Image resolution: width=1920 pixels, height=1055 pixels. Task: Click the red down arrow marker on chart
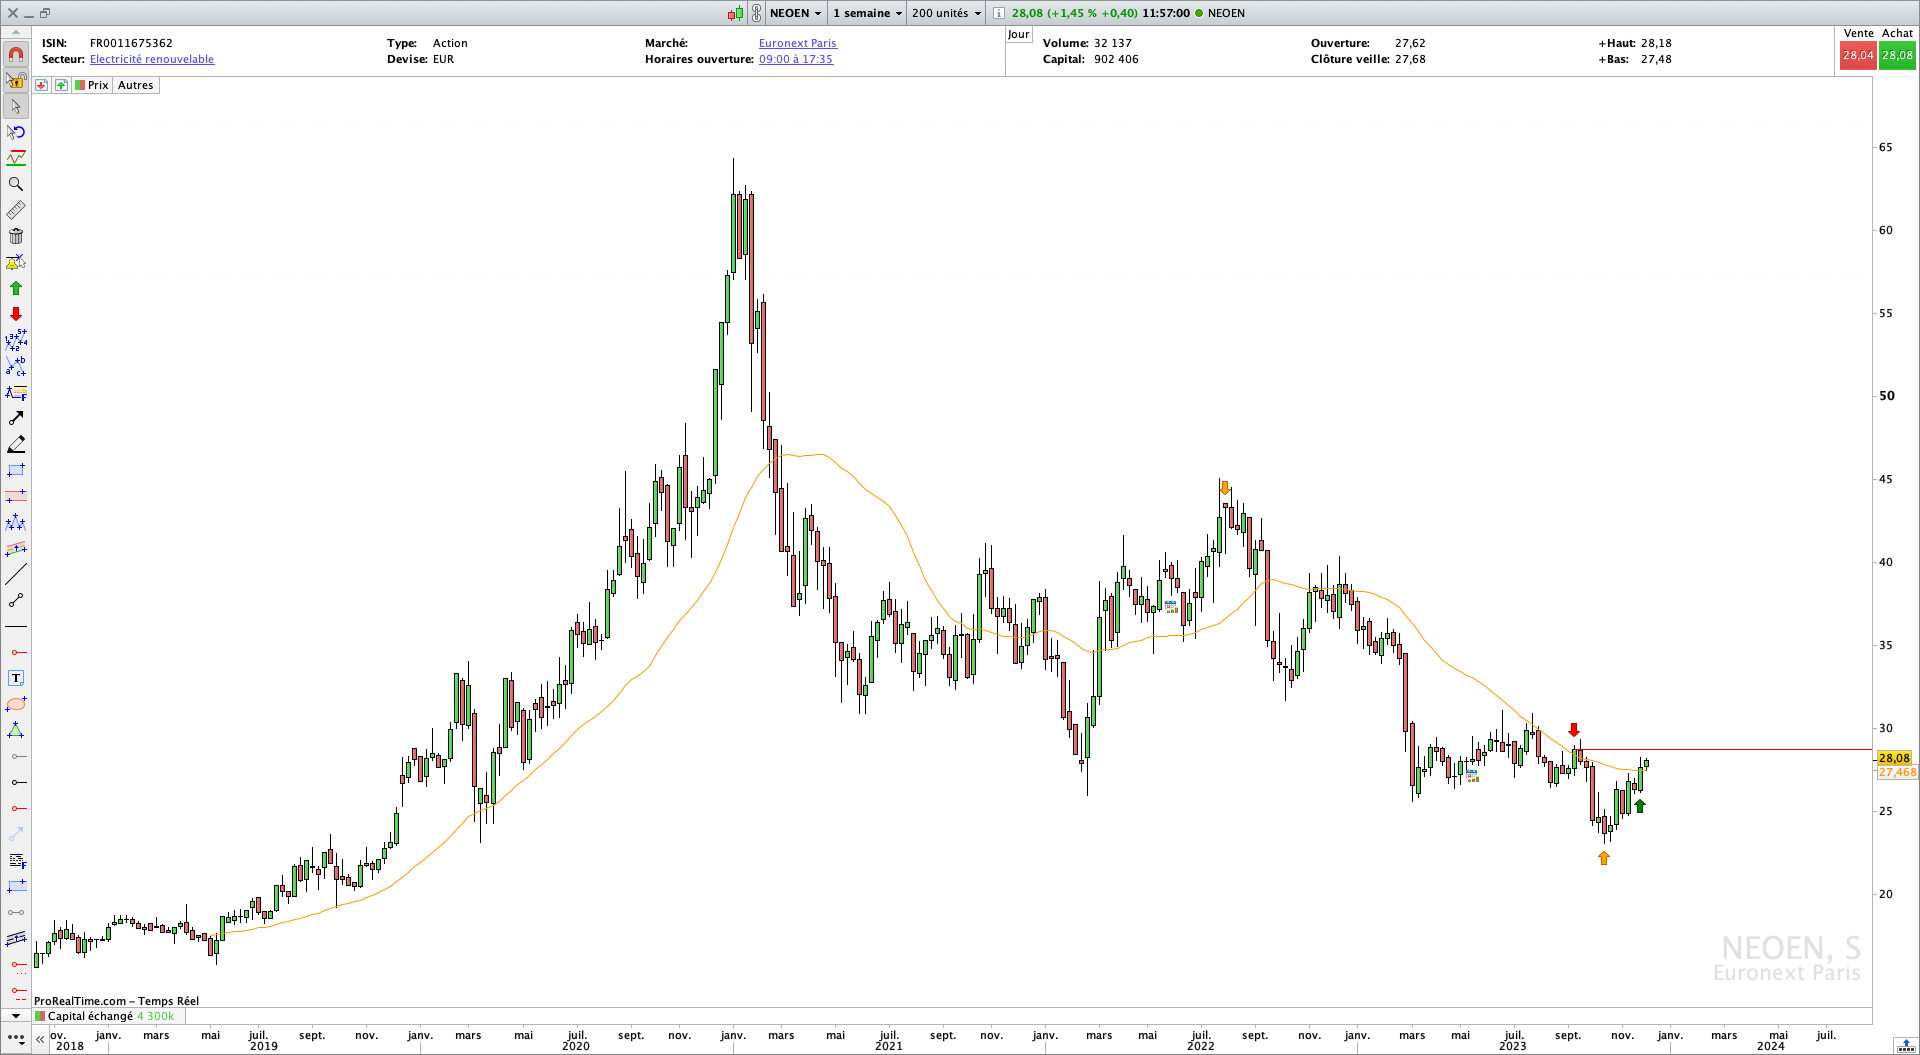pos(1574,730)
